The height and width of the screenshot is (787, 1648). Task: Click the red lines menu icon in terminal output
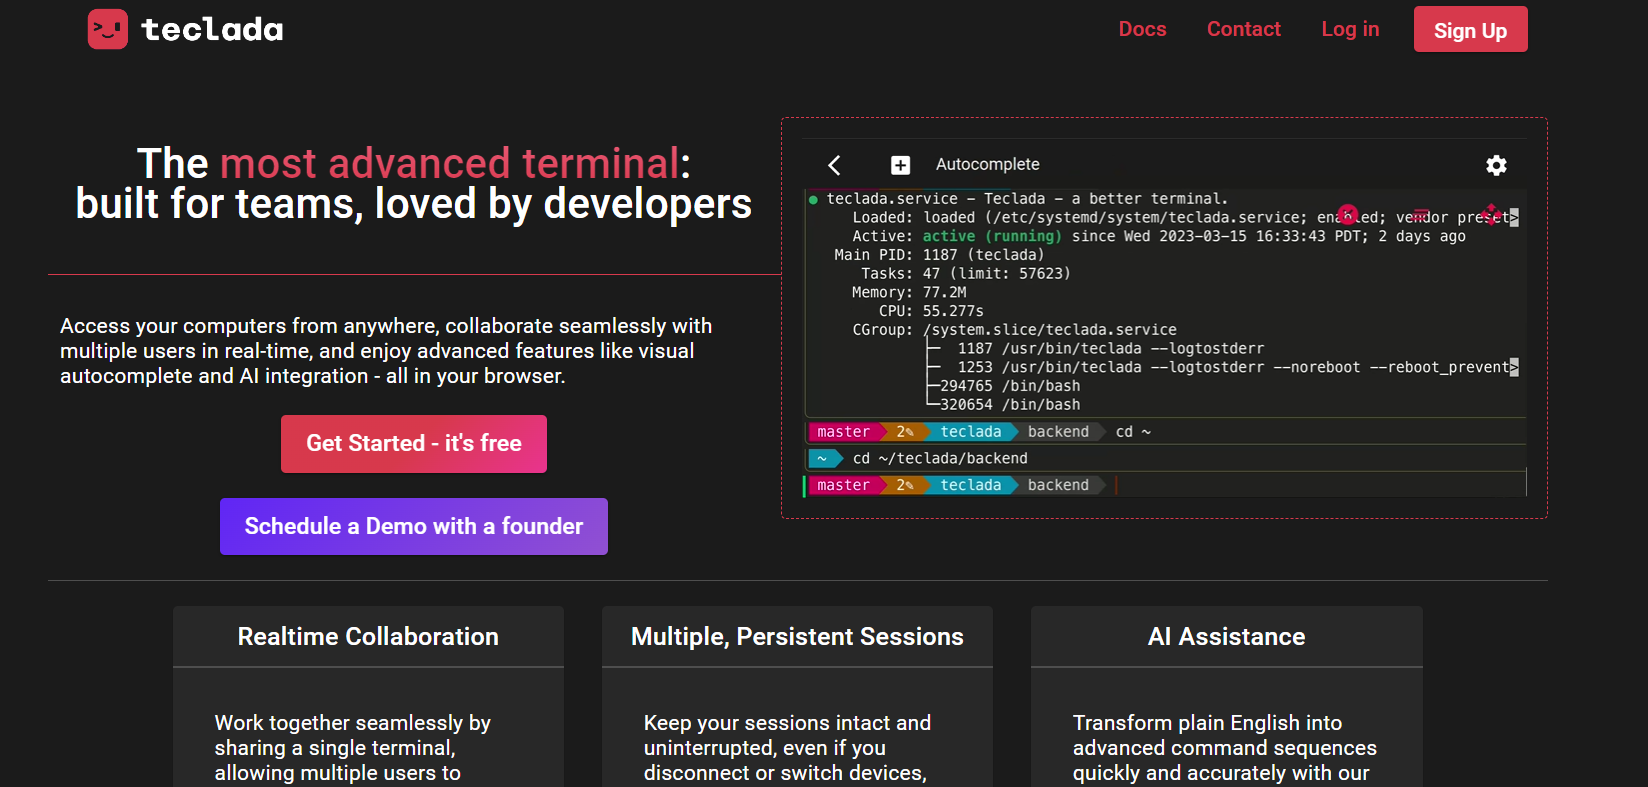pyautogui.click(x=1419, y=215)
